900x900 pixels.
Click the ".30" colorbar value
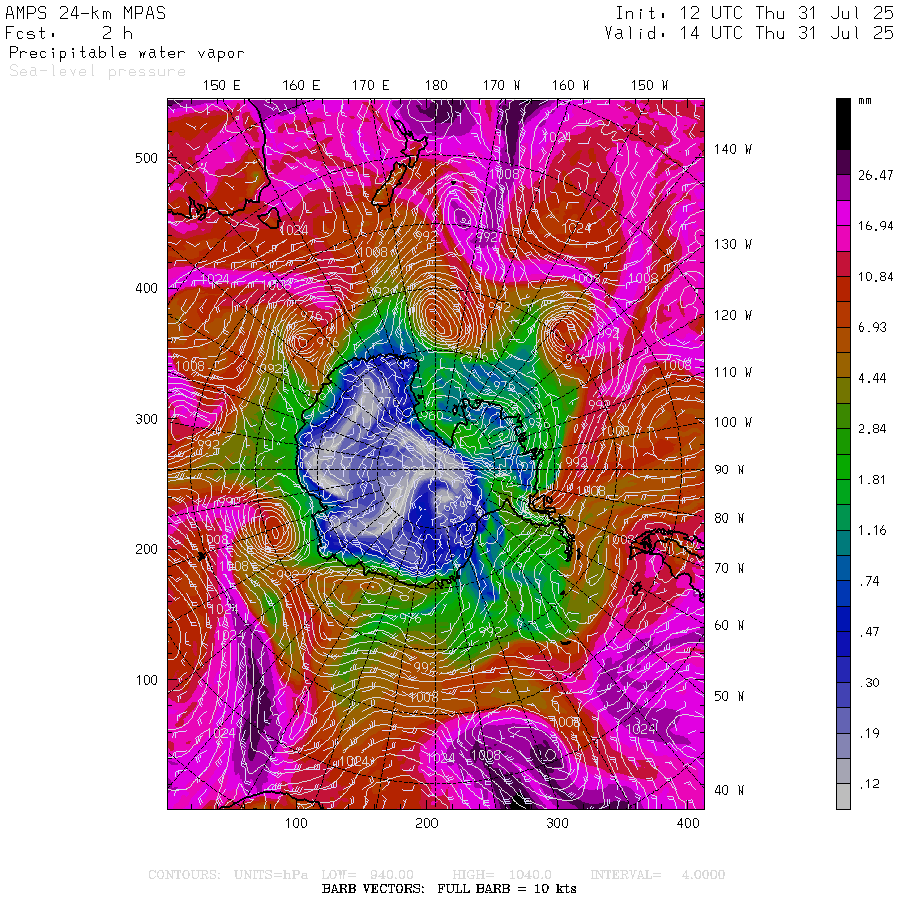(869, 682)
